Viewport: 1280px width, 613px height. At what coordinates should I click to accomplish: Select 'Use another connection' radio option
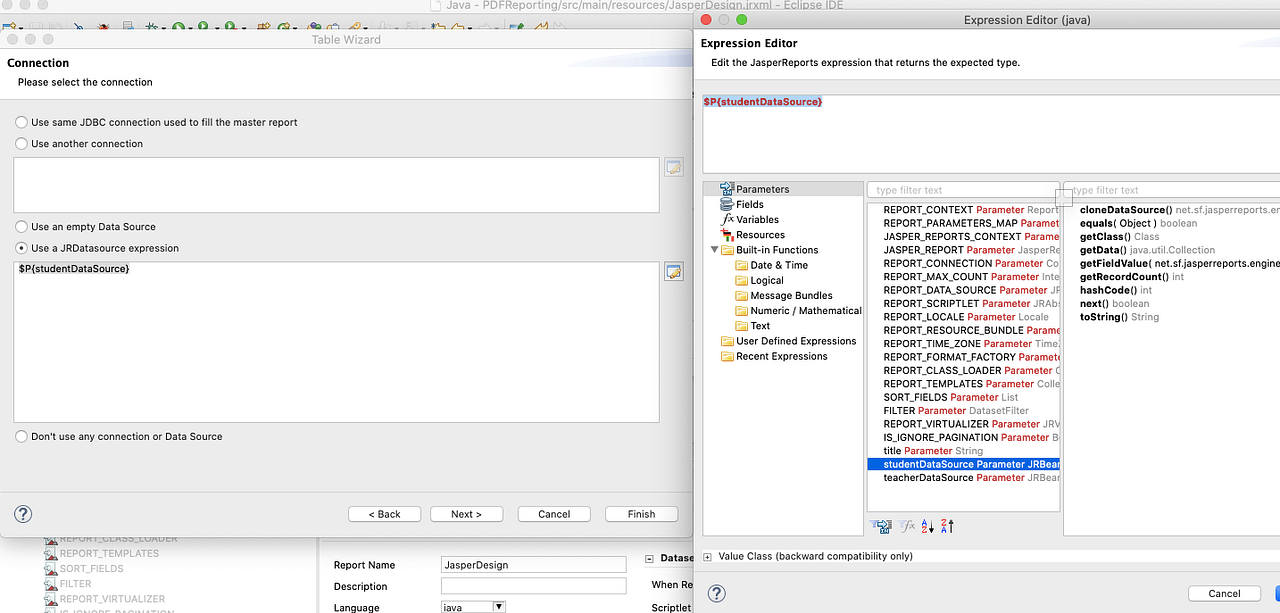[x=21, y=143]
